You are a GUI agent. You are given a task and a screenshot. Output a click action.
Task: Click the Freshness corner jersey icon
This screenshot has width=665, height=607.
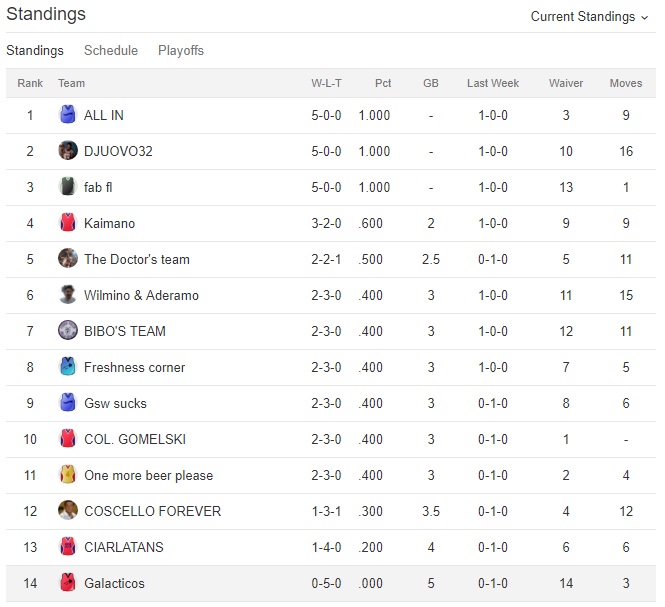[x=68, y=367]
